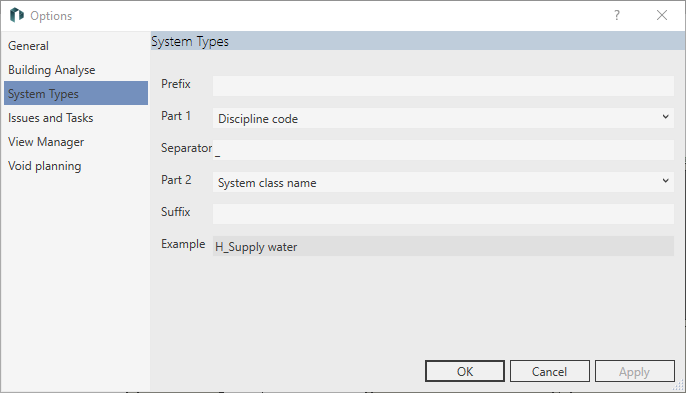686x393 pixels.
Task: Click the help question mark icon
Action: point(617,15)
